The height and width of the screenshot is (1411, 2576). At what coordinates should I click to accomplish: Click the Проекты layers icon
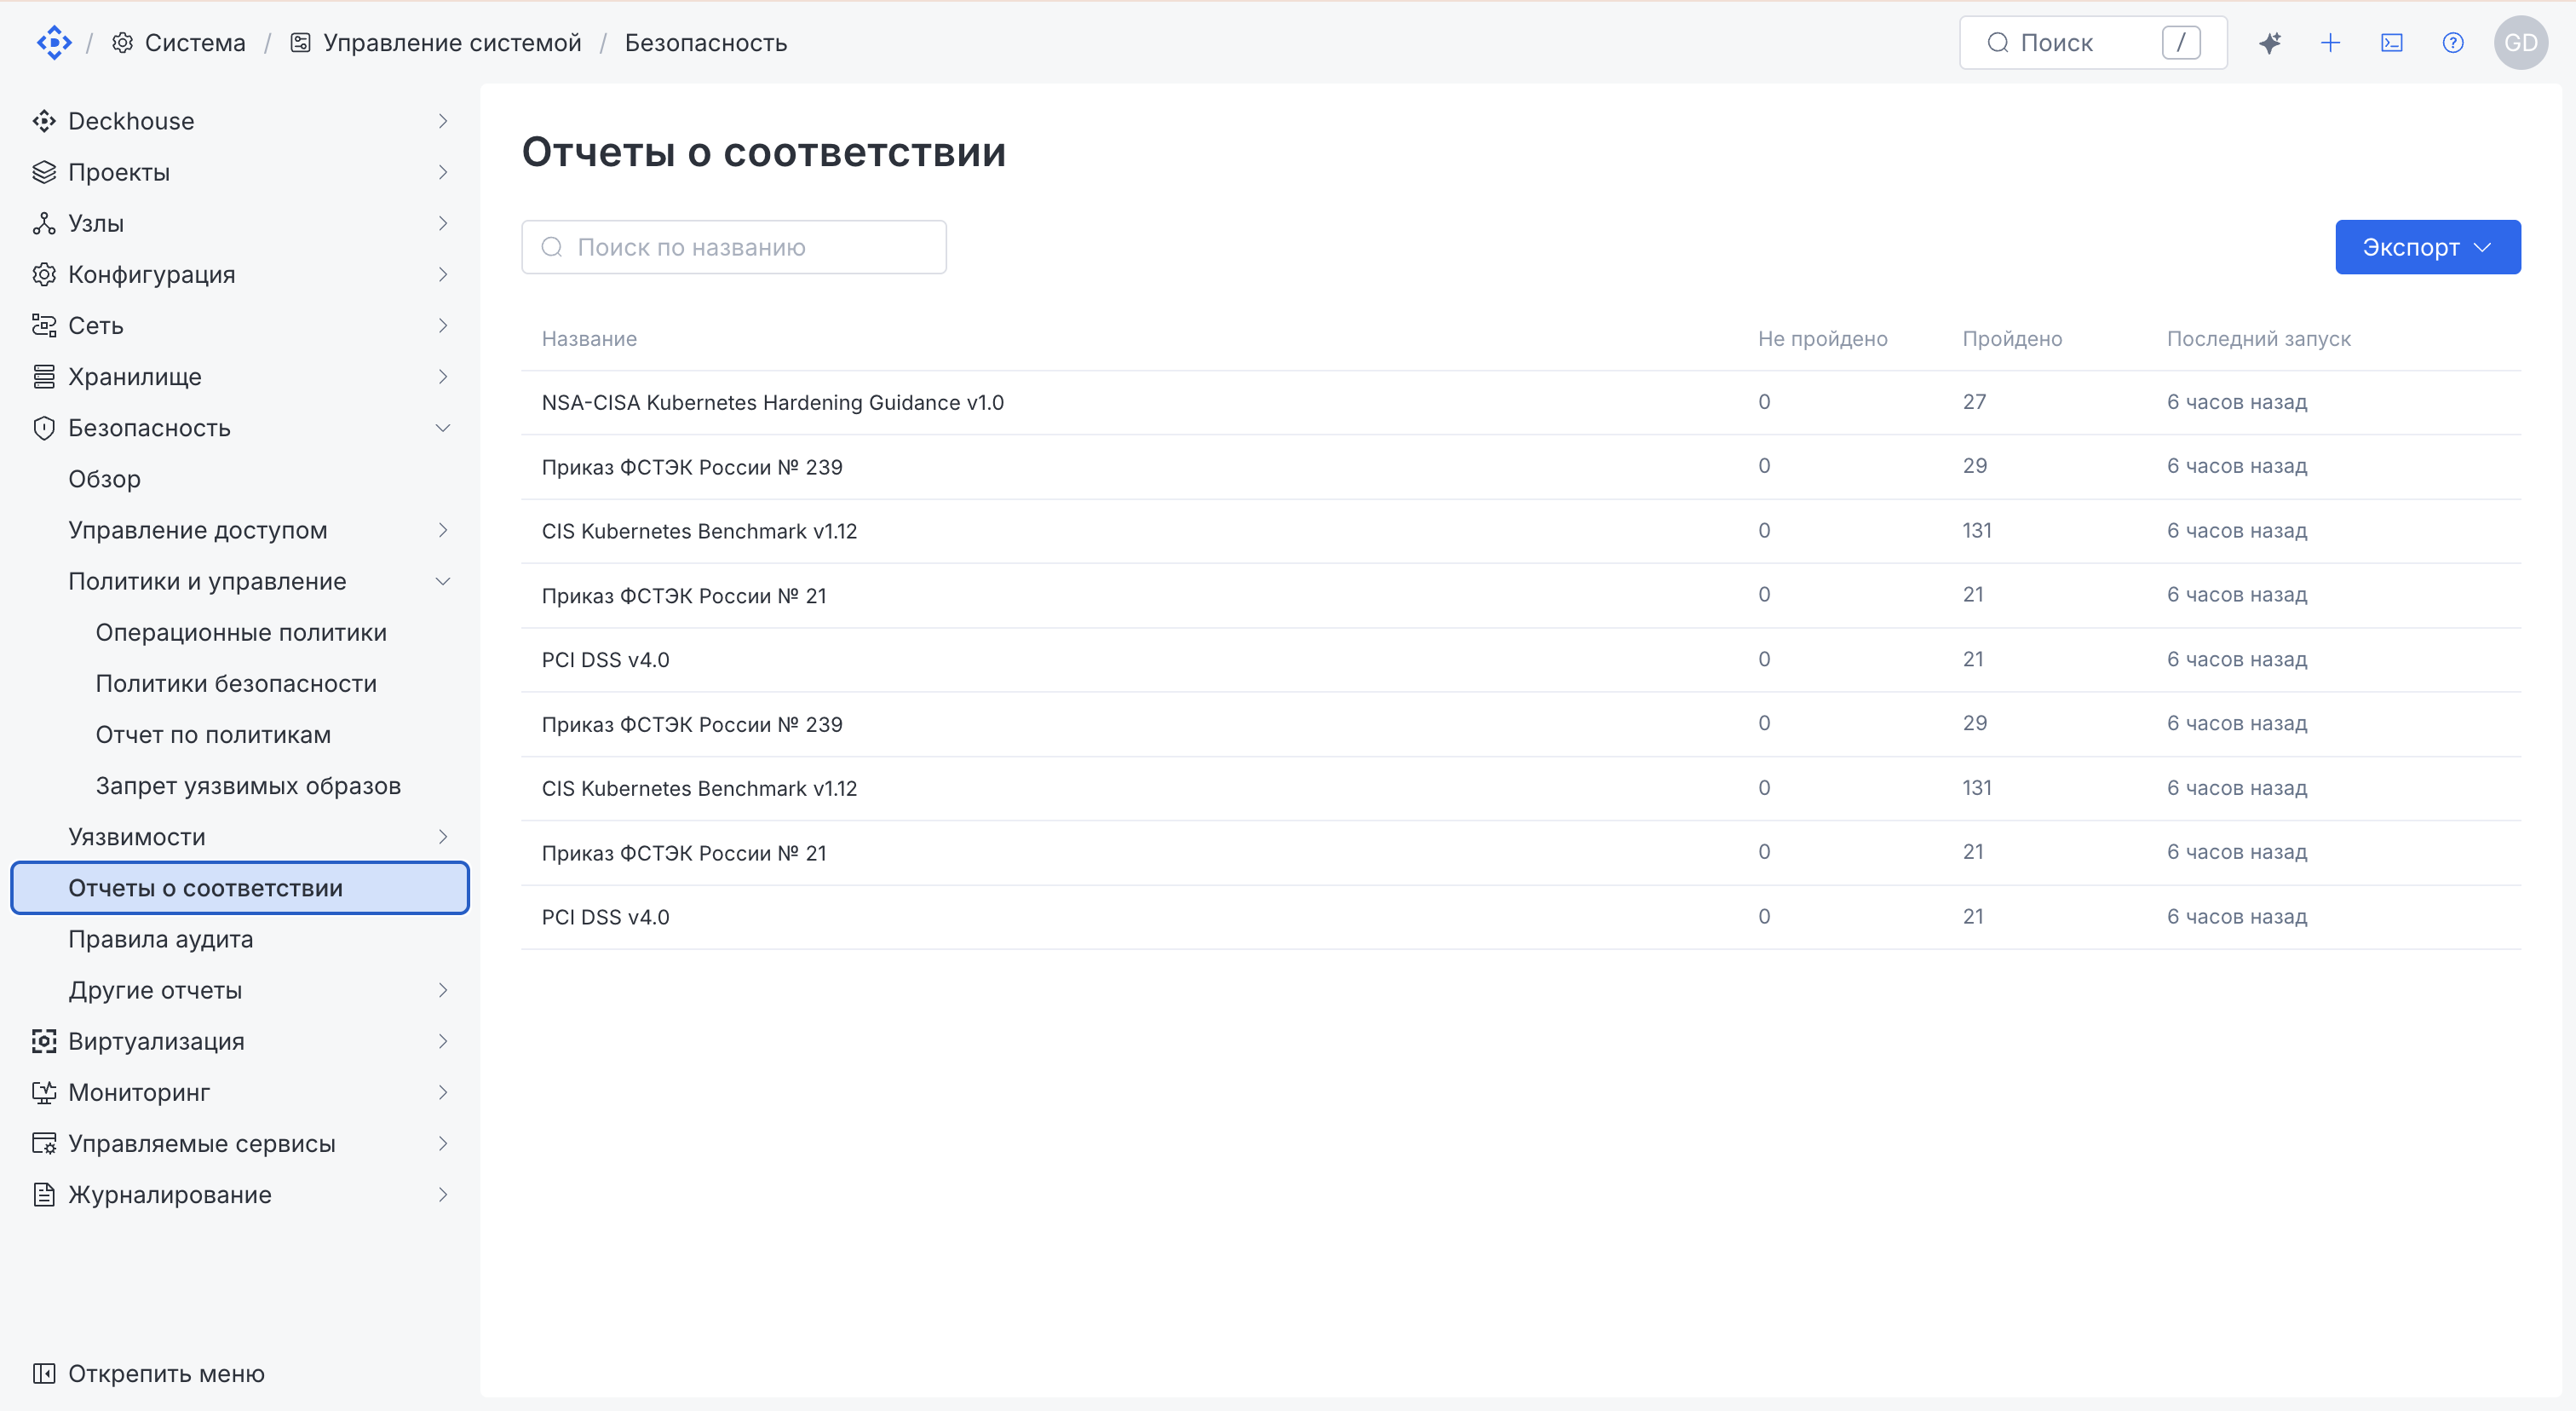pos(44,172)
